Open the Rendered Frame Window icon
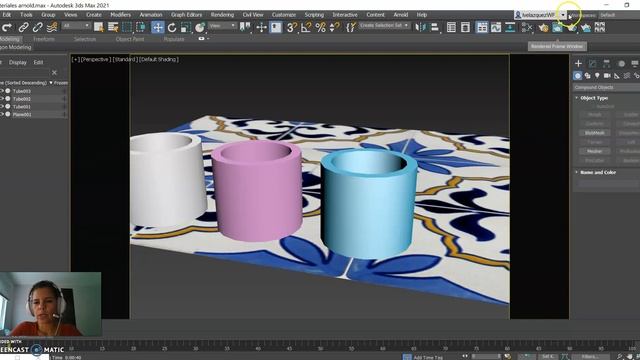The image size is (640, 360). point(557,27)
